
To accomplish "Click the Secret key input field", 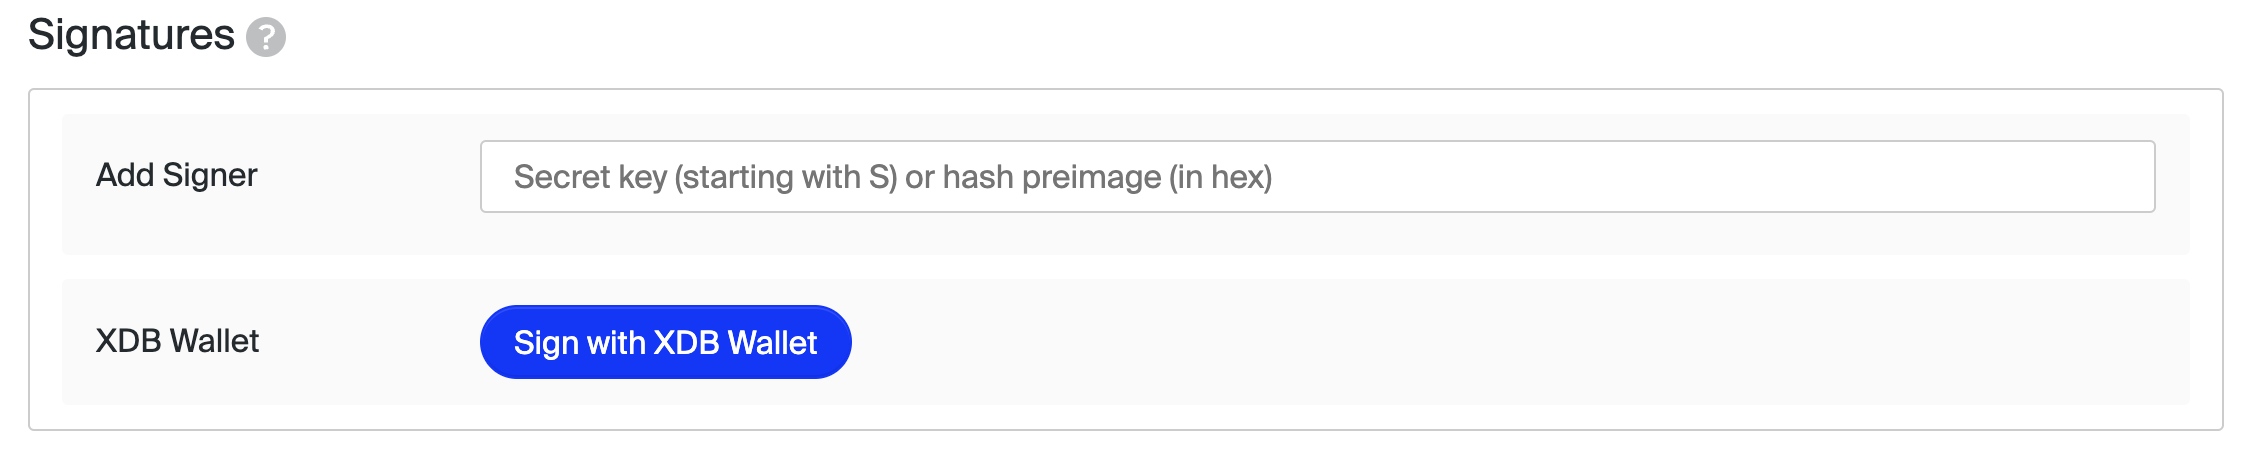I will [x=1317, y=176].
